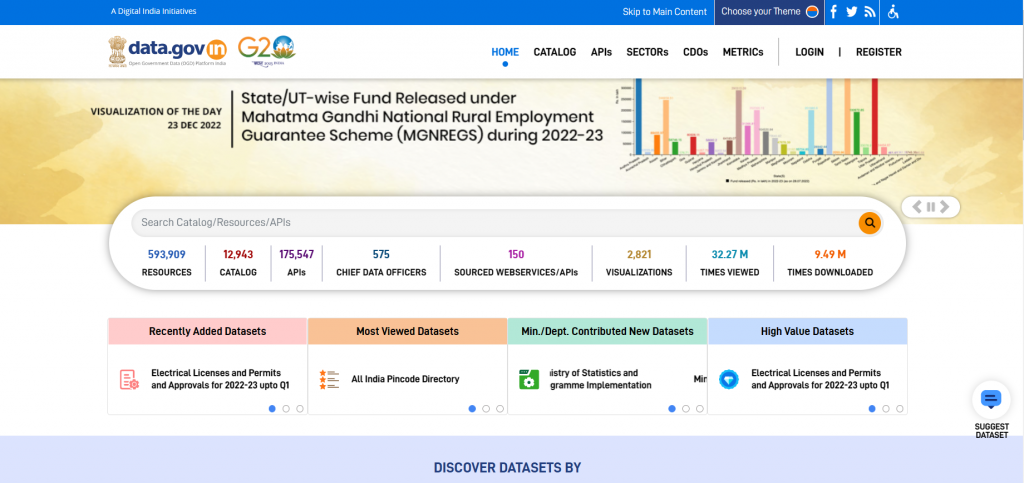Select second carousel dot in High Value Datasets

(886, 409)
